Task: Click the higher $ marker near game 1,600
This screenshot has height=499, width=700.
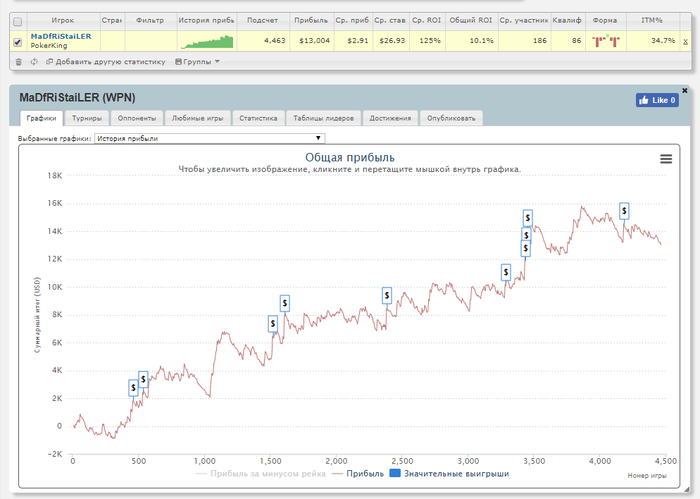Action: (284, 303)
